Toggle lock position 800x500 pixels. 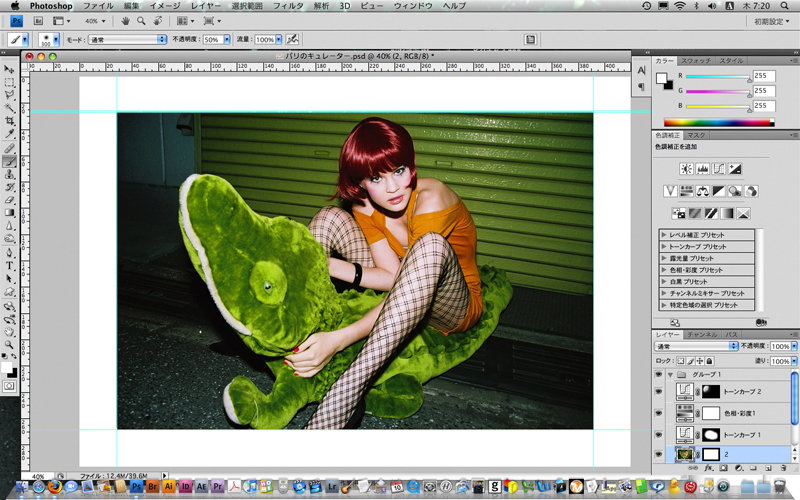[699, 361]
